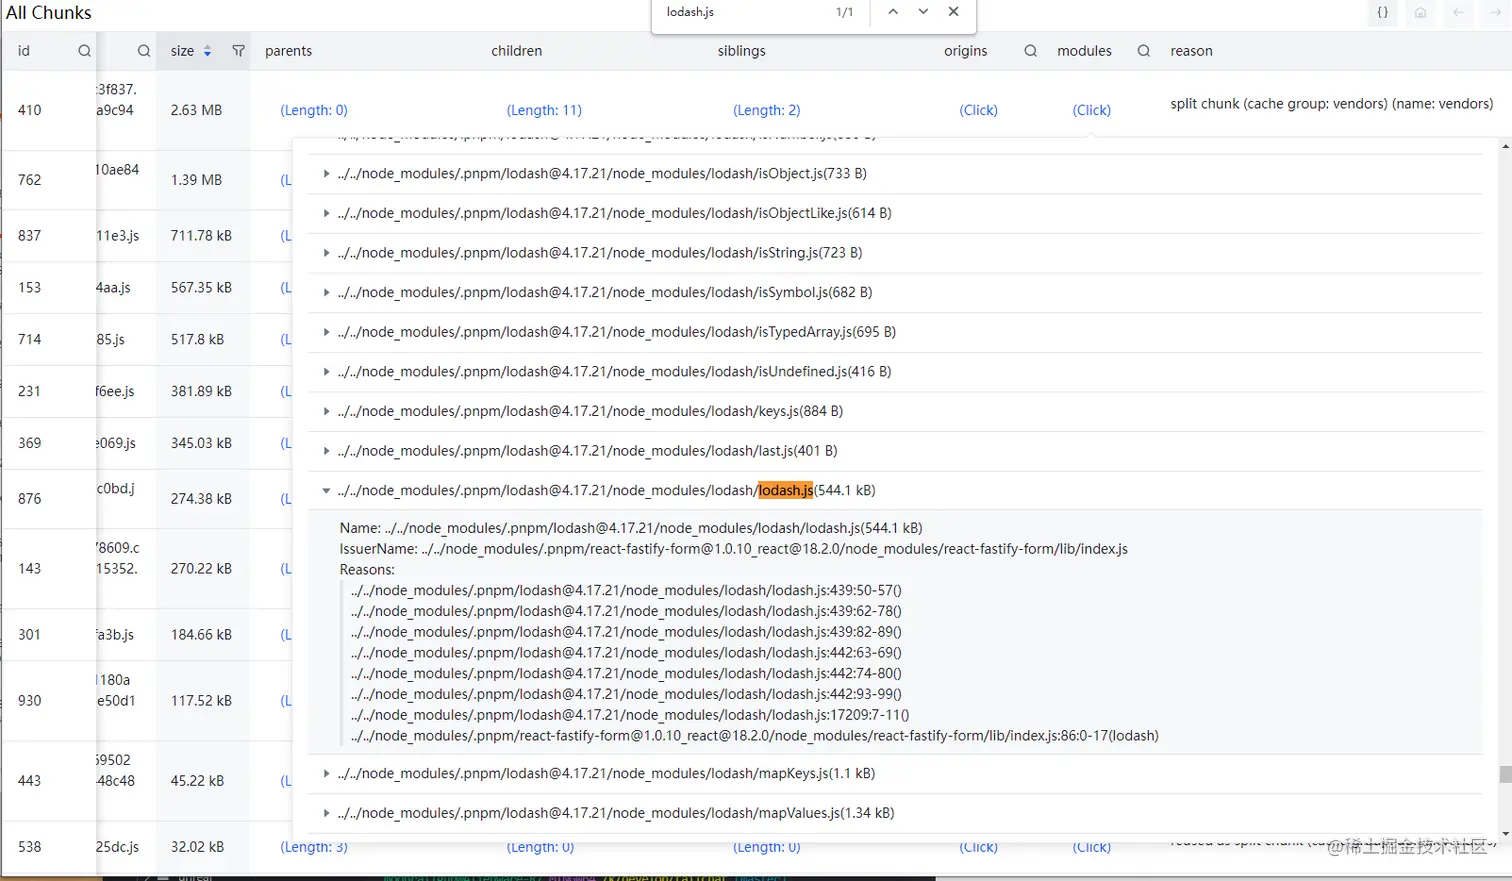Collapse the expanded lodash.js module entry
This screenshot has height=881, width=1512.
tap(326, 491)
